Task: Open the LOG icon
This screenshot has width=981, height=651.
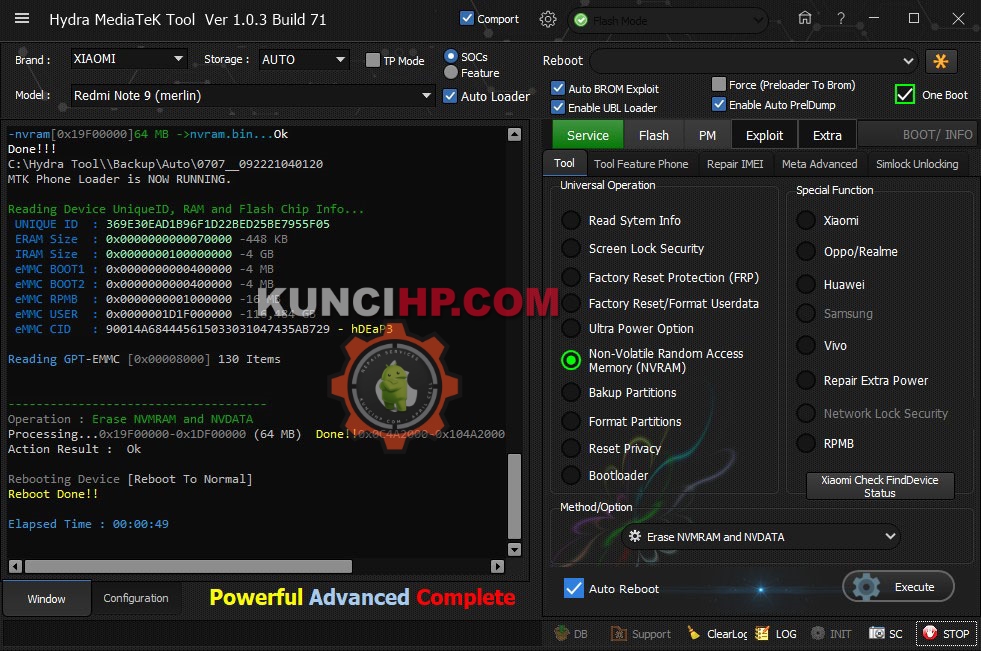Action: point(761,633)
